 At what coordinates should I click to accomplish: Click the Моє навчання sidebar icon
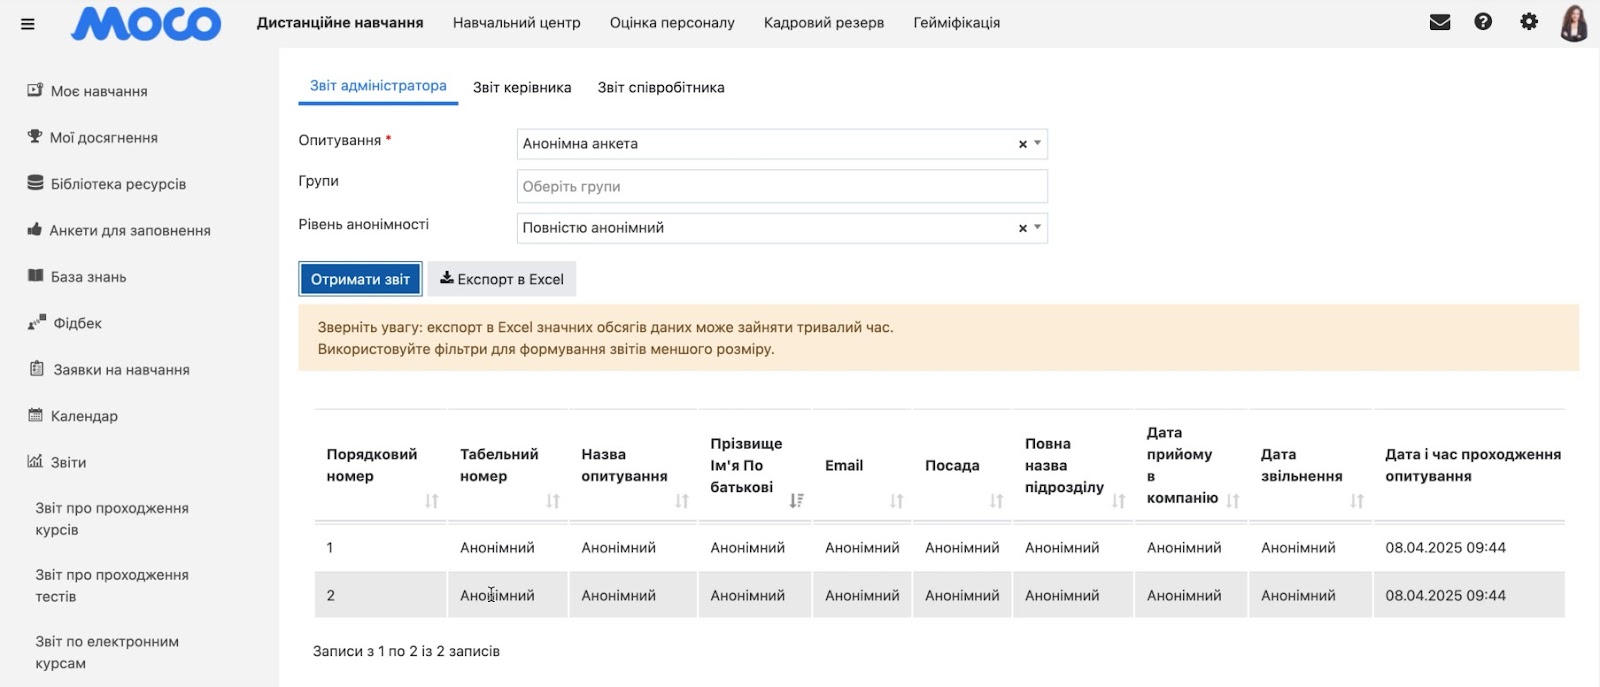pyautogui.click(x=35, y=90)
